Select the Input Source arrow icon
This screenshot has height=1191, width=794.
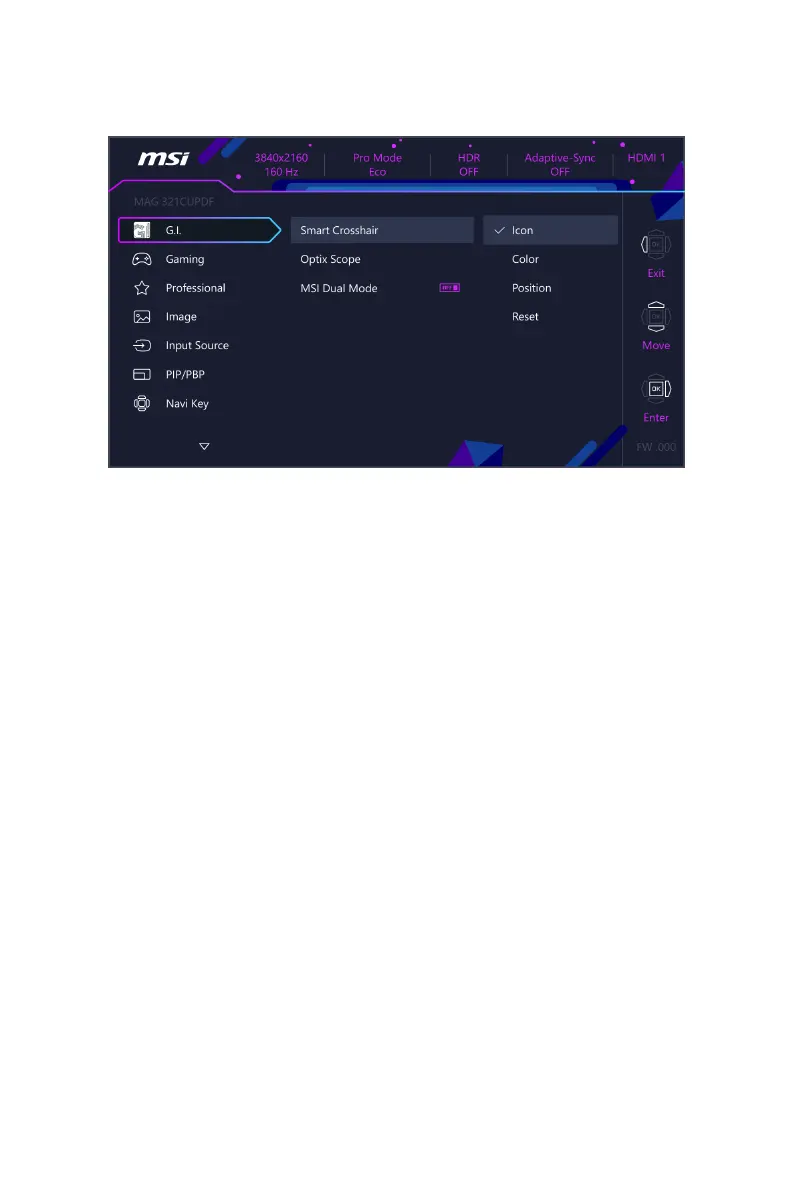[141, 346]
